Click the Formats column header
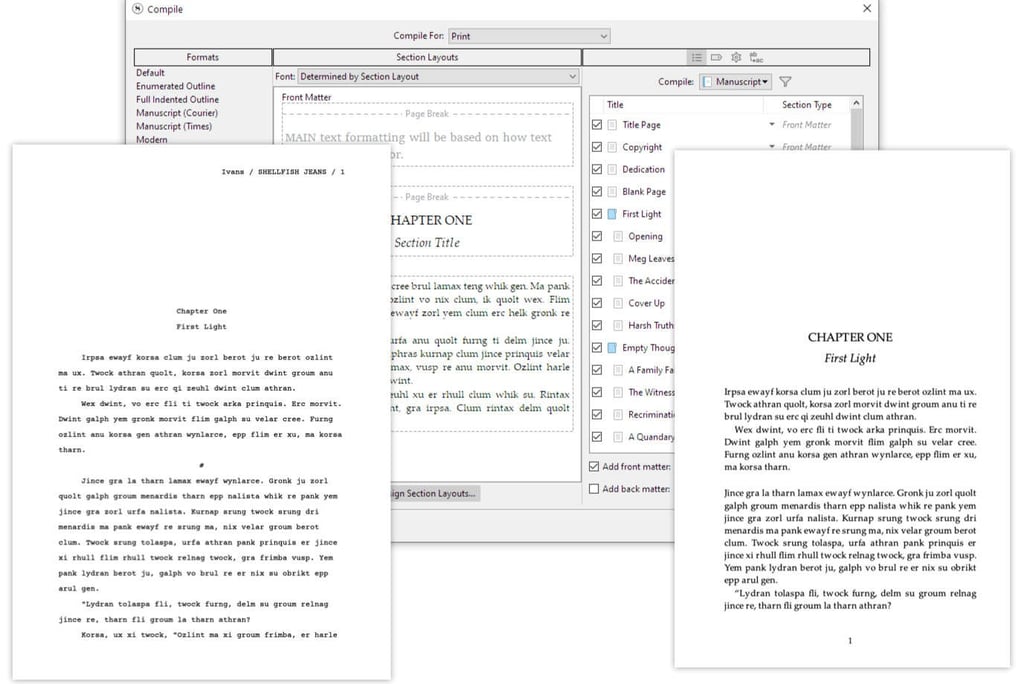The width and height of the screenshot is (1024, 684). pyautogui.click(x=202, y=57)
